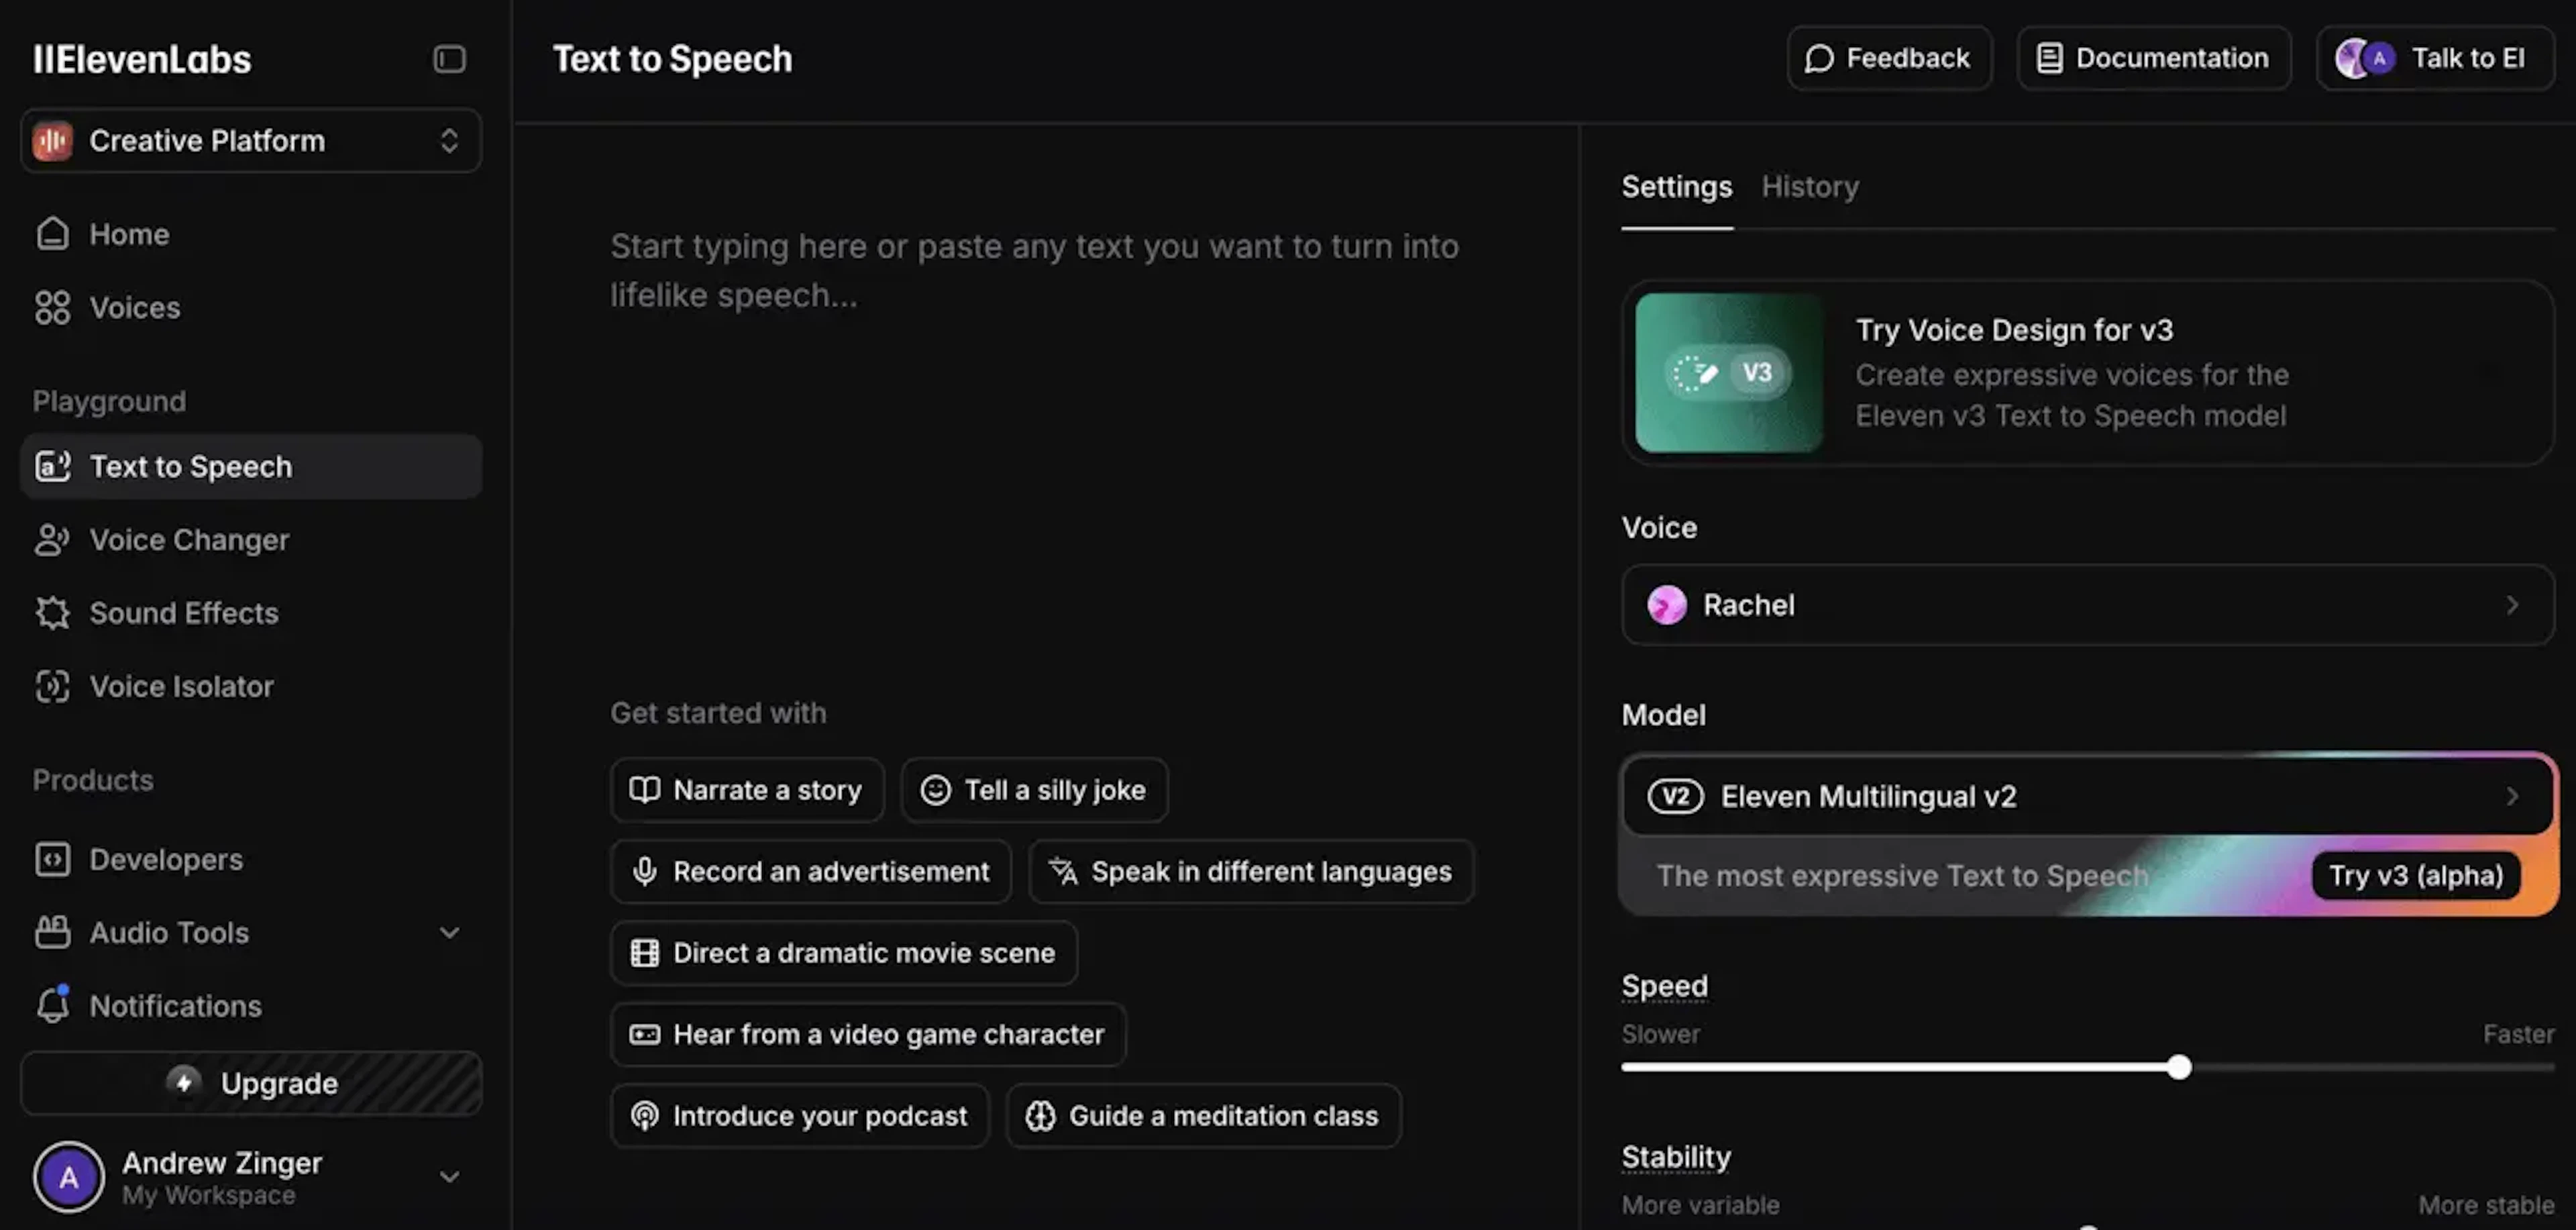Adjust the Speed slider
This screenshot has height=1230, width=2576.
(2180, 1068)
